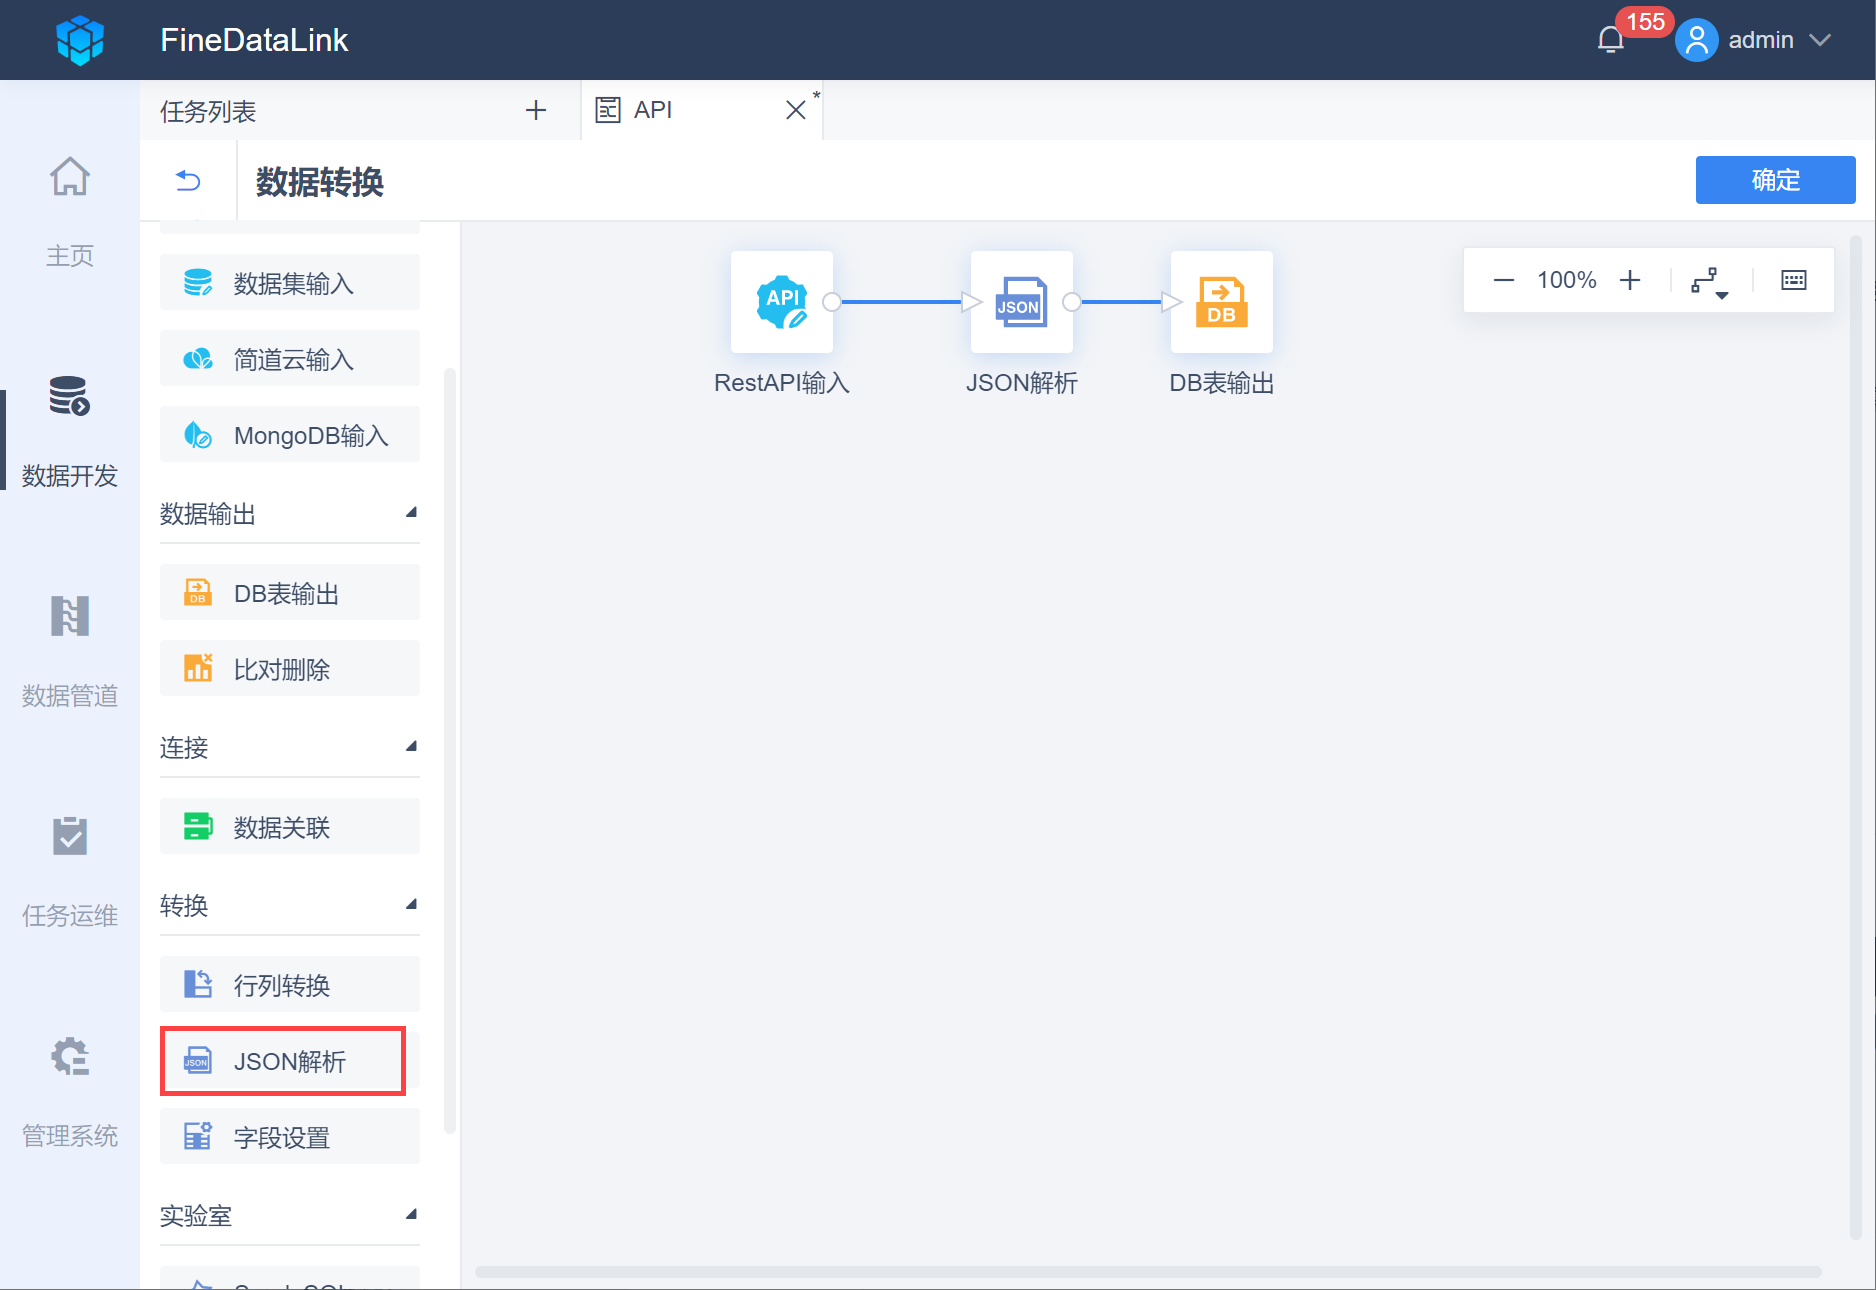Click the keyboard shortcuts icon
Screen dimensions: 1876x1290
(1794, 280)
